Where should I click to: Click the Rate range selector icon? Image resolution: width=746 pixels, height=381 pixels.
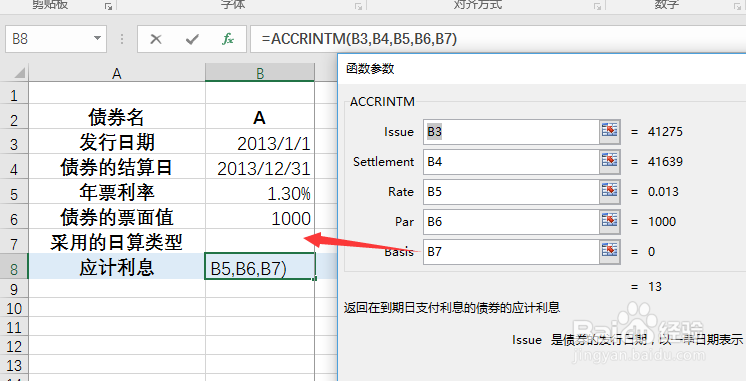(x=609, y=191)
